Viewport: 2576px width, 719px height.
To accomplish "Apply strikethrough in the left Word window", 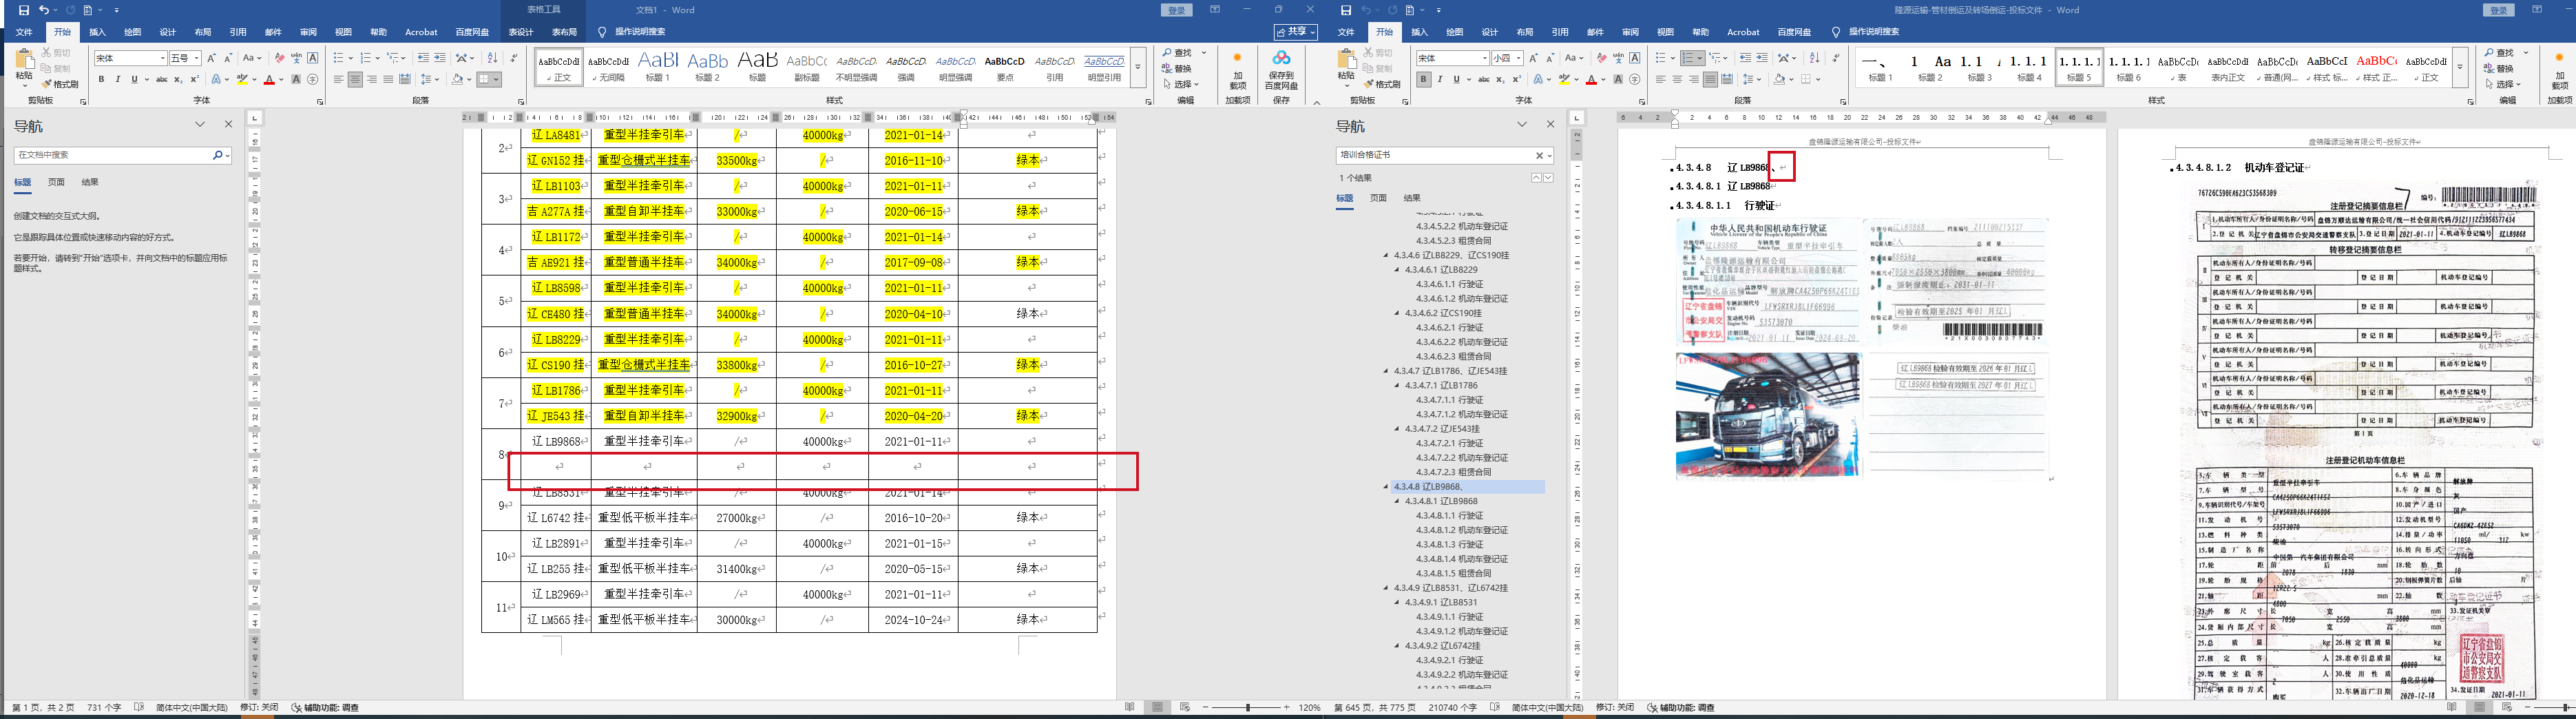I will (161, 80).
